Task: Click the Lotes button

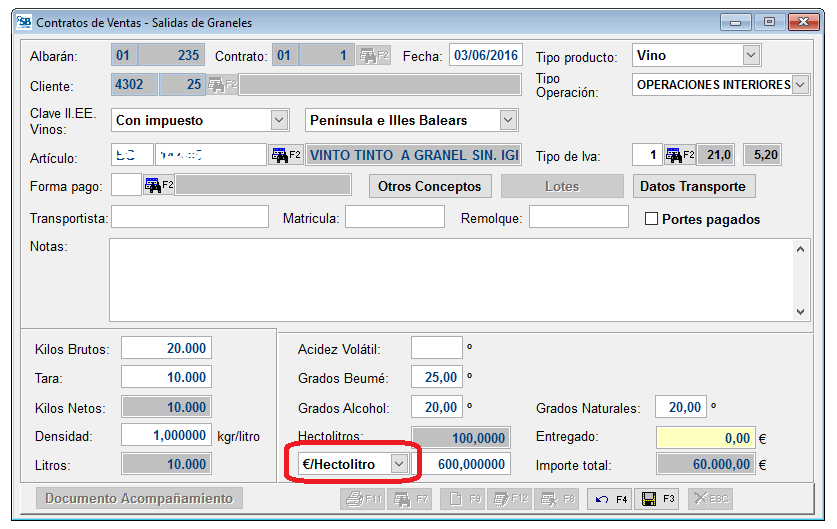Action: [x=562, y=186]
